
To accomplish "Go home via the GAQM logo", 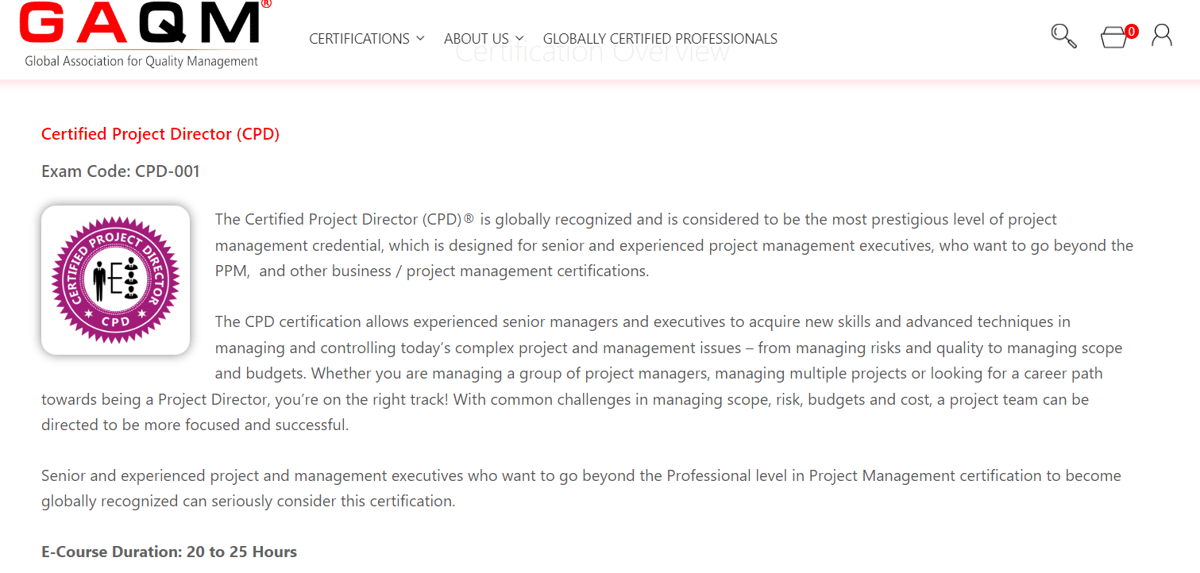I will [144, 34].
